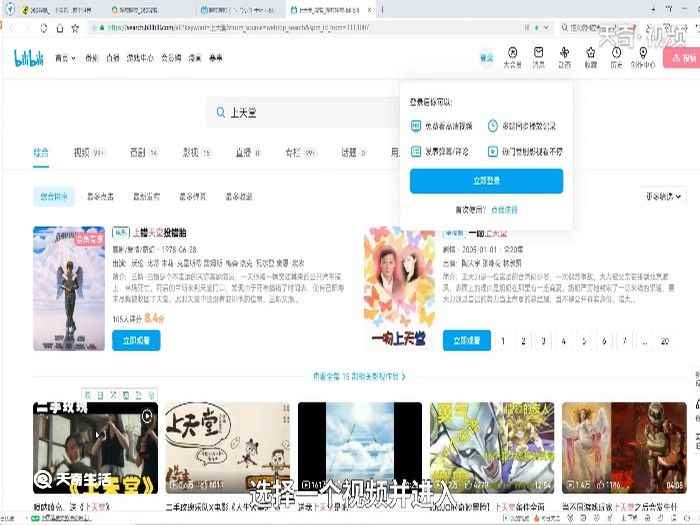Open 会员购 in the top navigation

tap(171, 58)
